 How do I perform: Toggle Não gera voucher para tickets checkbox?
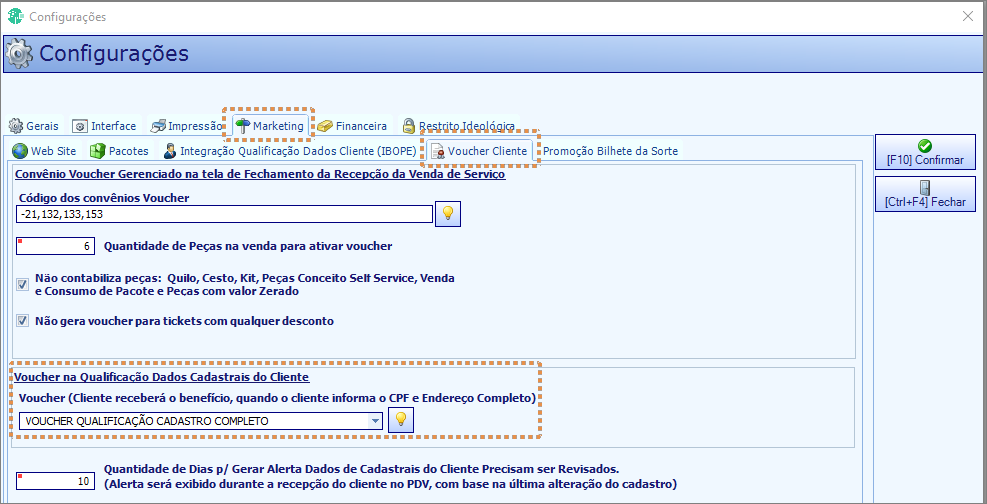tap(23, 321)
